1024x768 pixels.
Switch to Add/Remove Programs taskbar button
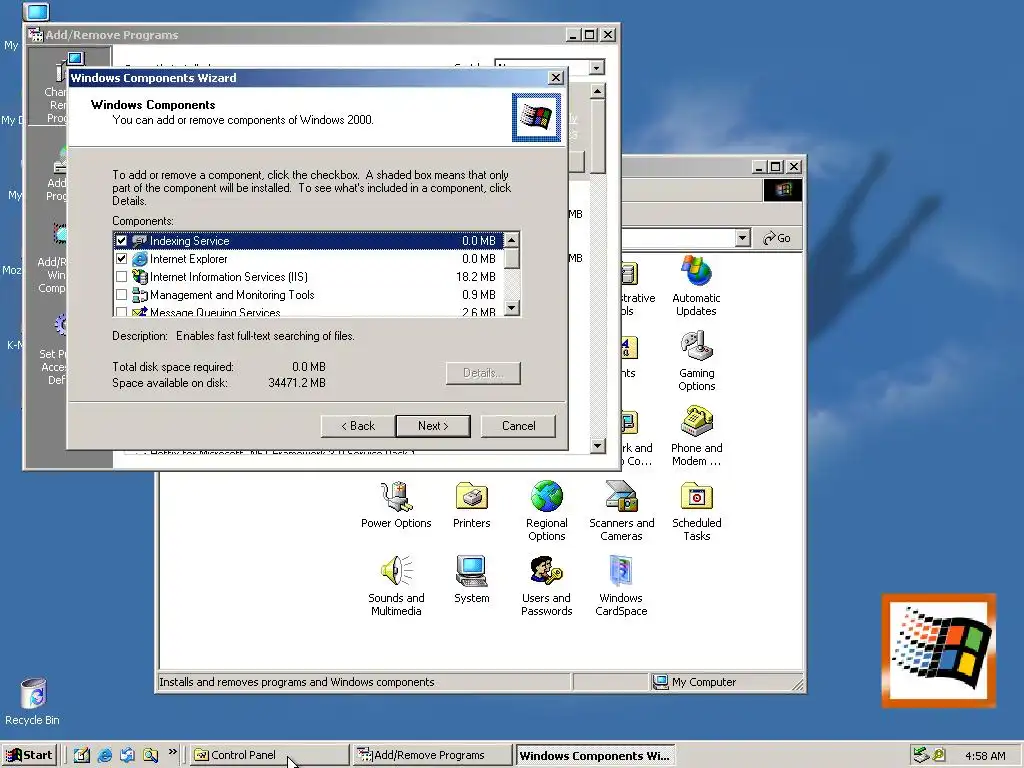click(x=432, y=755)
